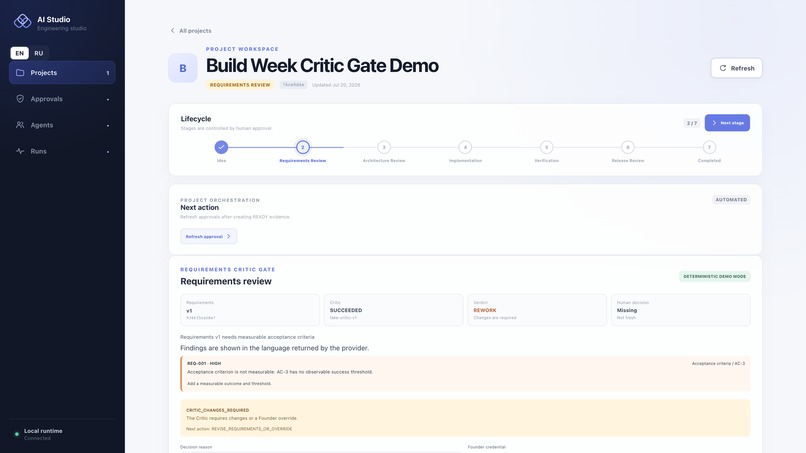Switch language to EN
The width and height of the screenshot is (806, 453).
click(20, 53)
